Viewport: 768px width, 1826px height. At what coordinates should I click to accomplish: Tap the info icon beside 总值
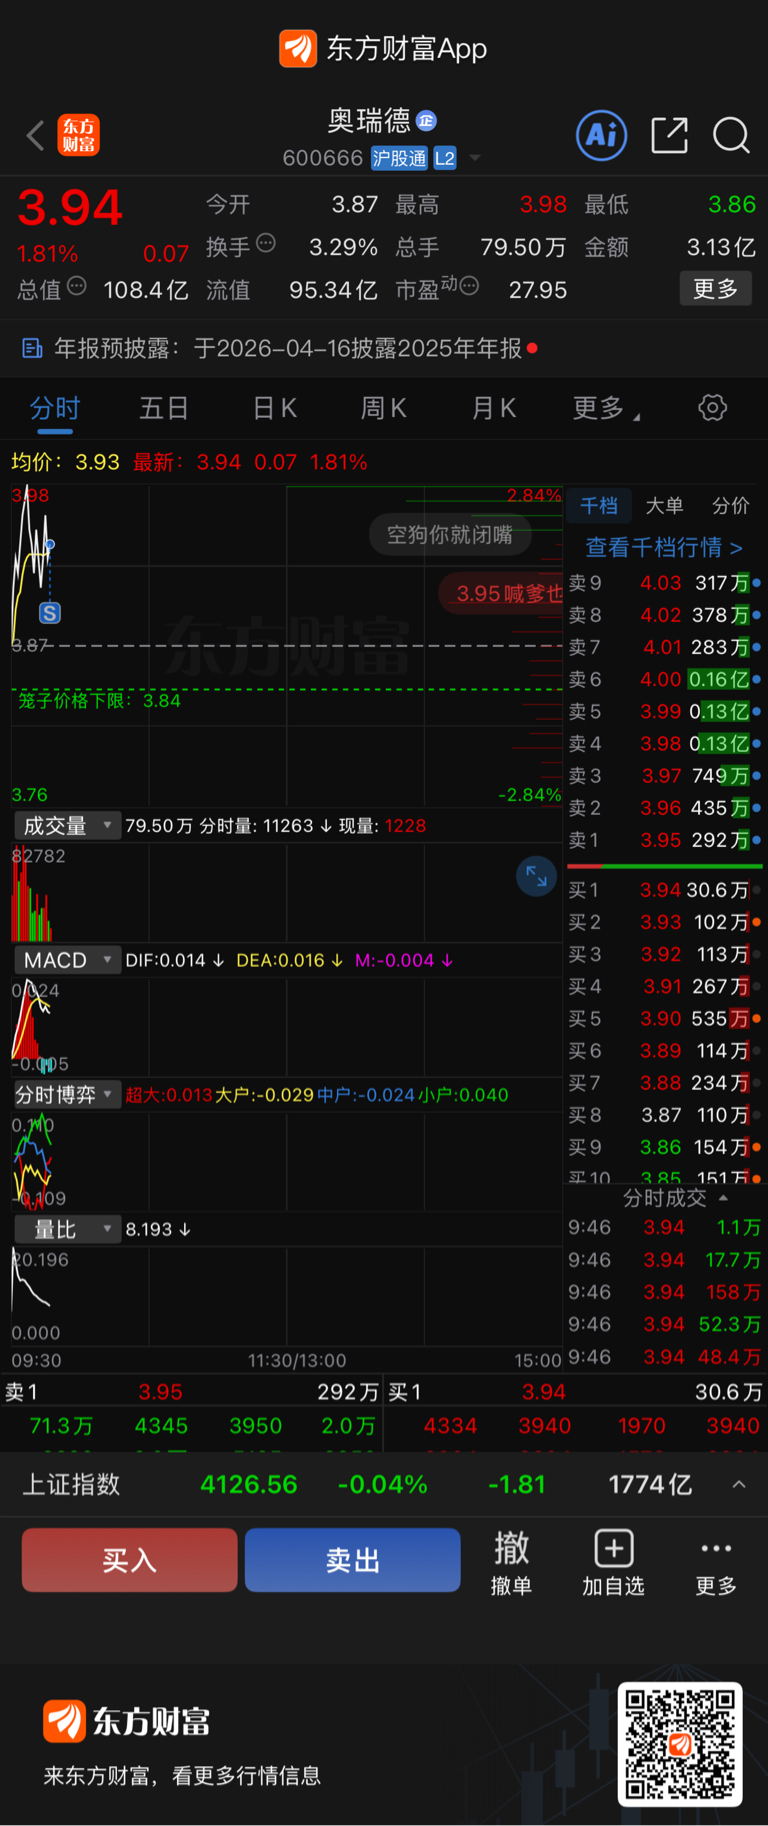coord(77,286)
